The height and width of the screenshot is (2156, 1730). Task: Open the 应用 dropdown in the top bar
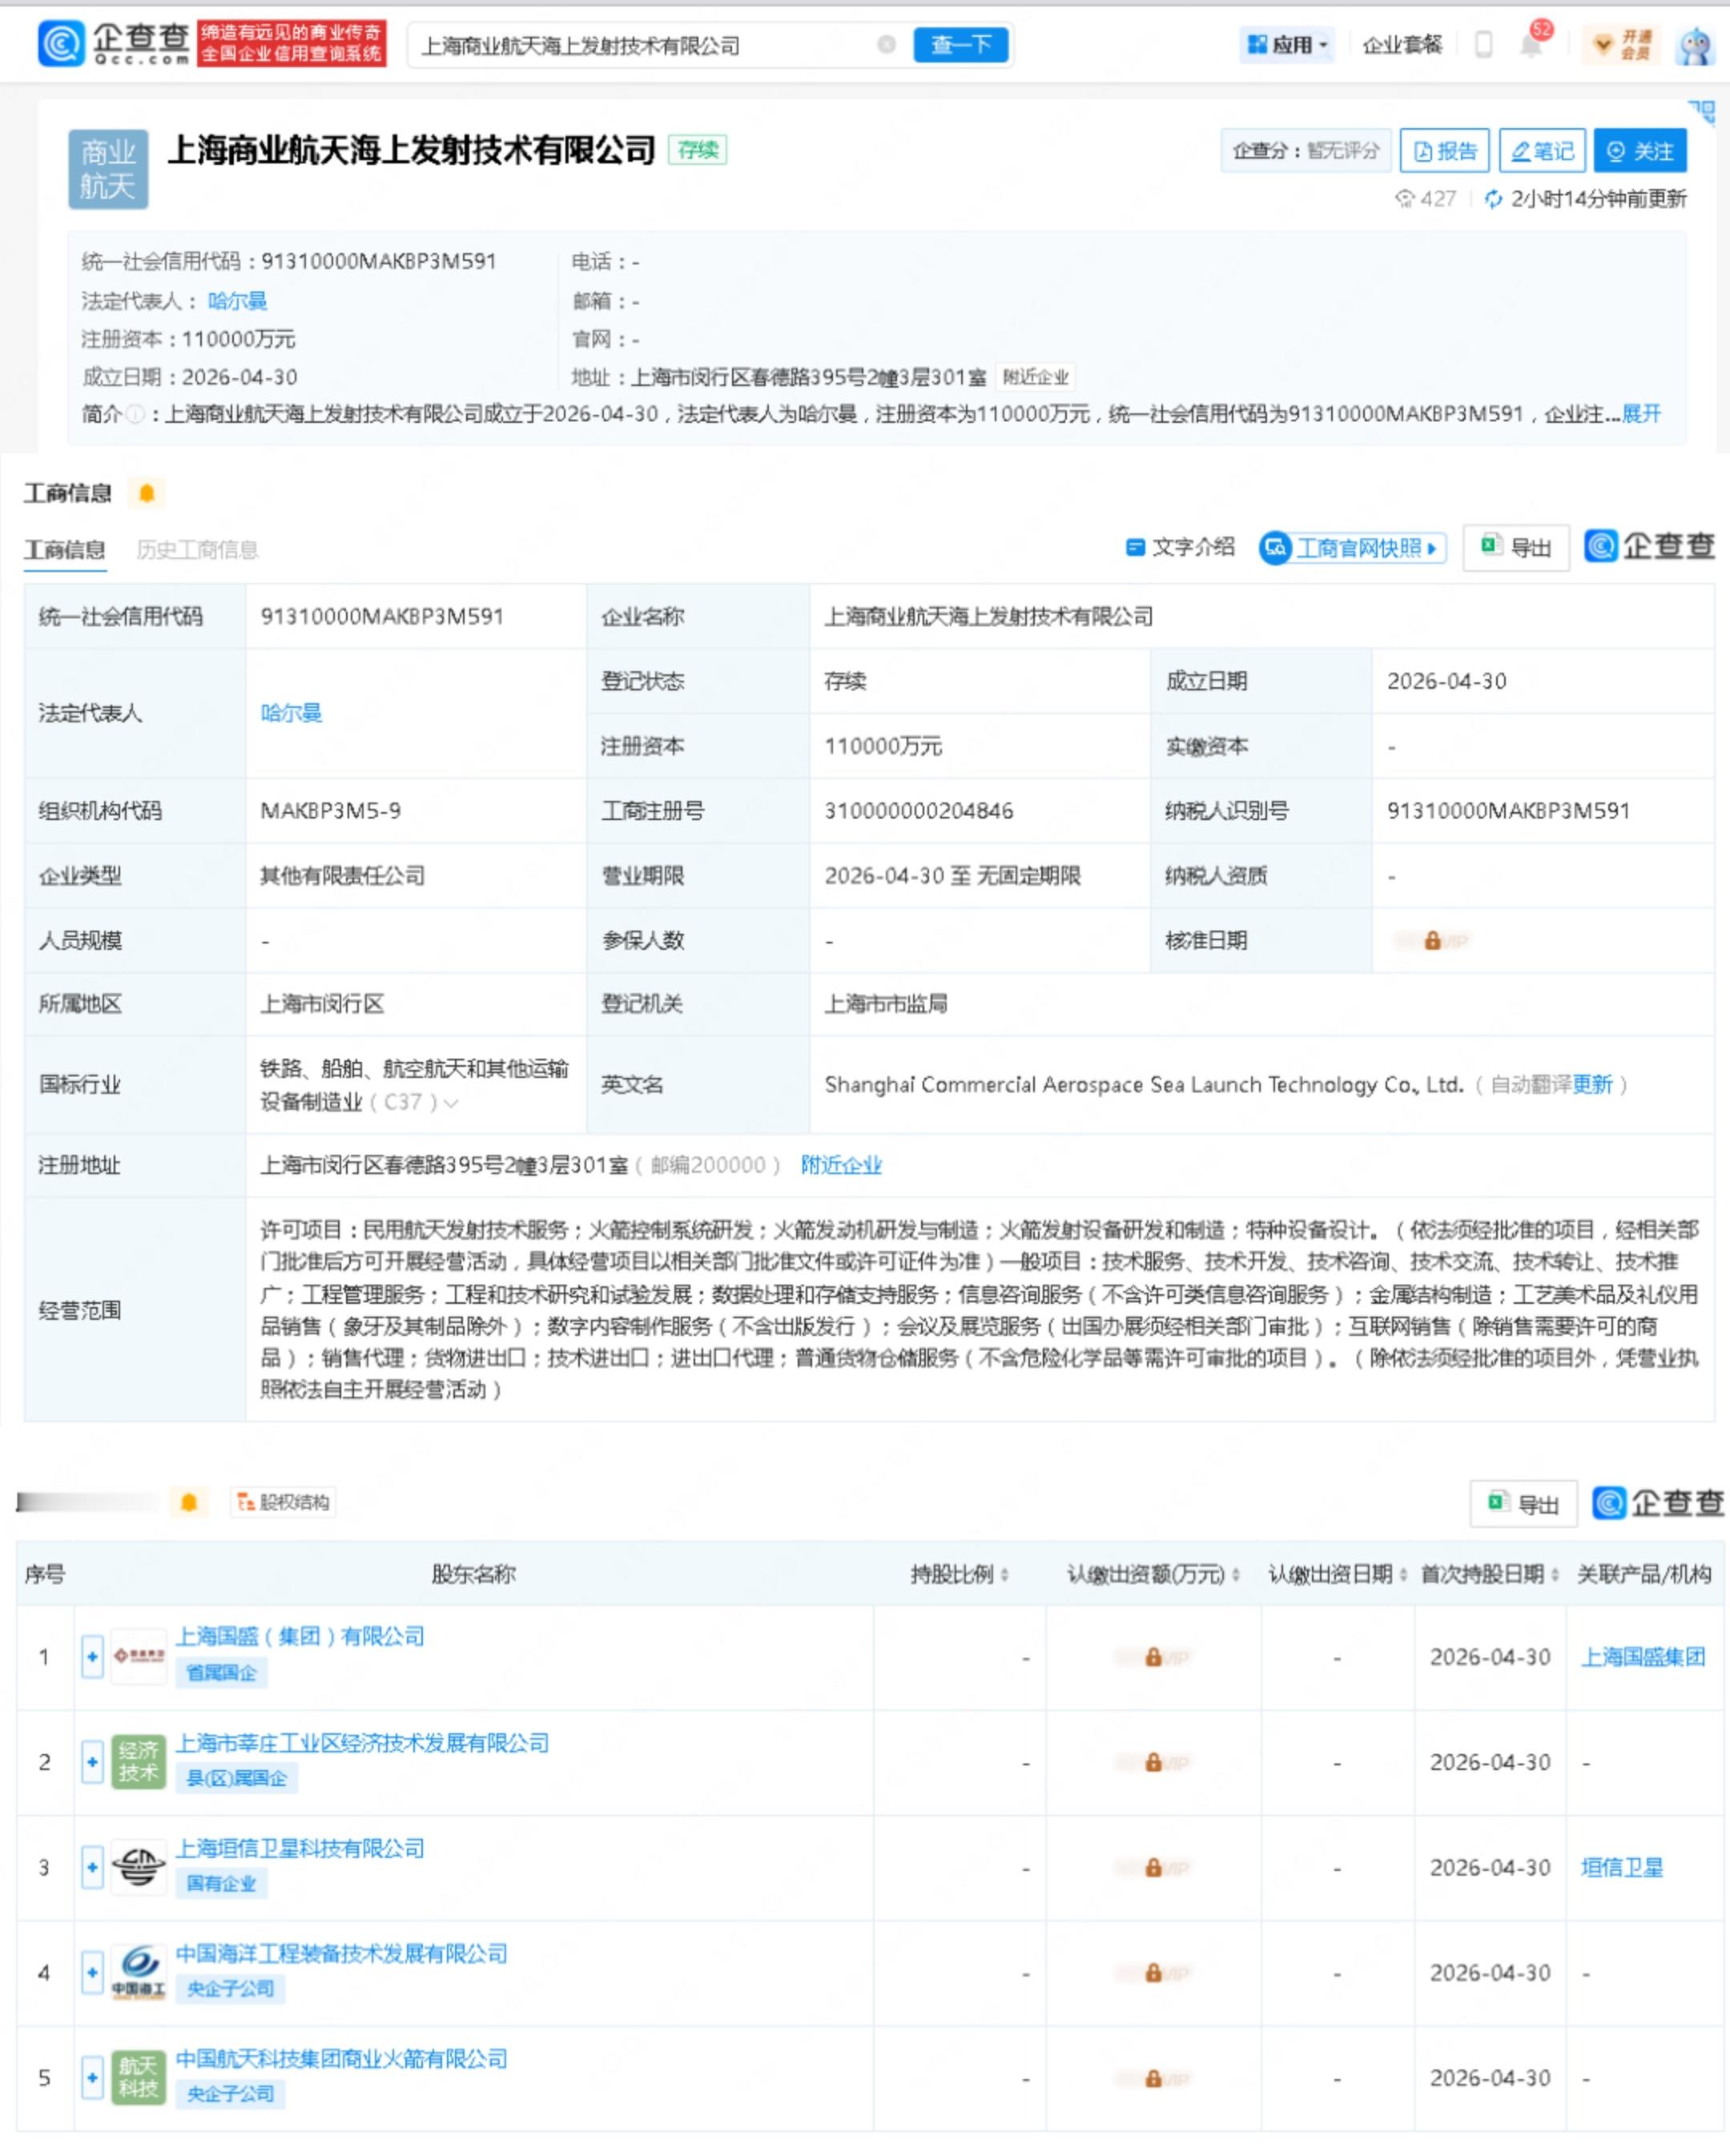point(1287,44)
